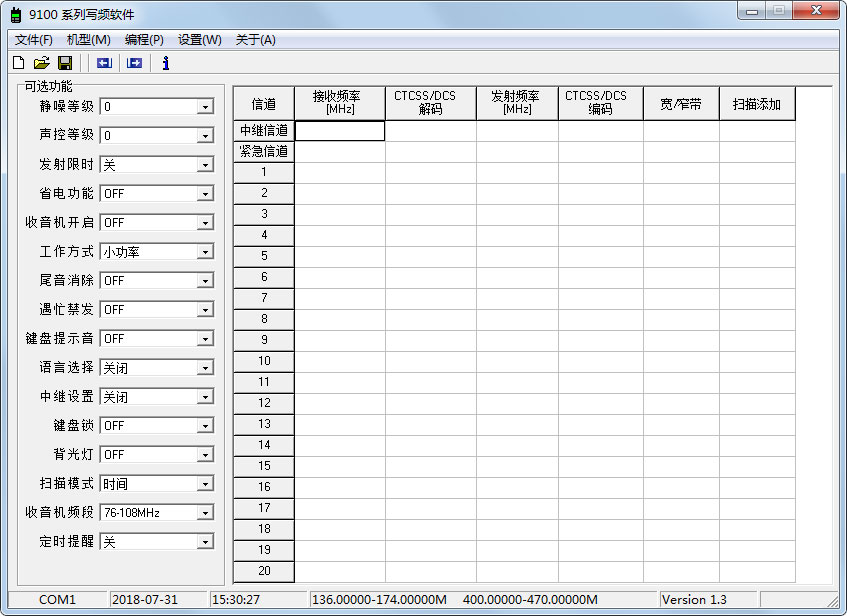Click 136.00000-174.00000M range in status bar
Viewport: 847px width, 616px height.
tap(379, 600)
